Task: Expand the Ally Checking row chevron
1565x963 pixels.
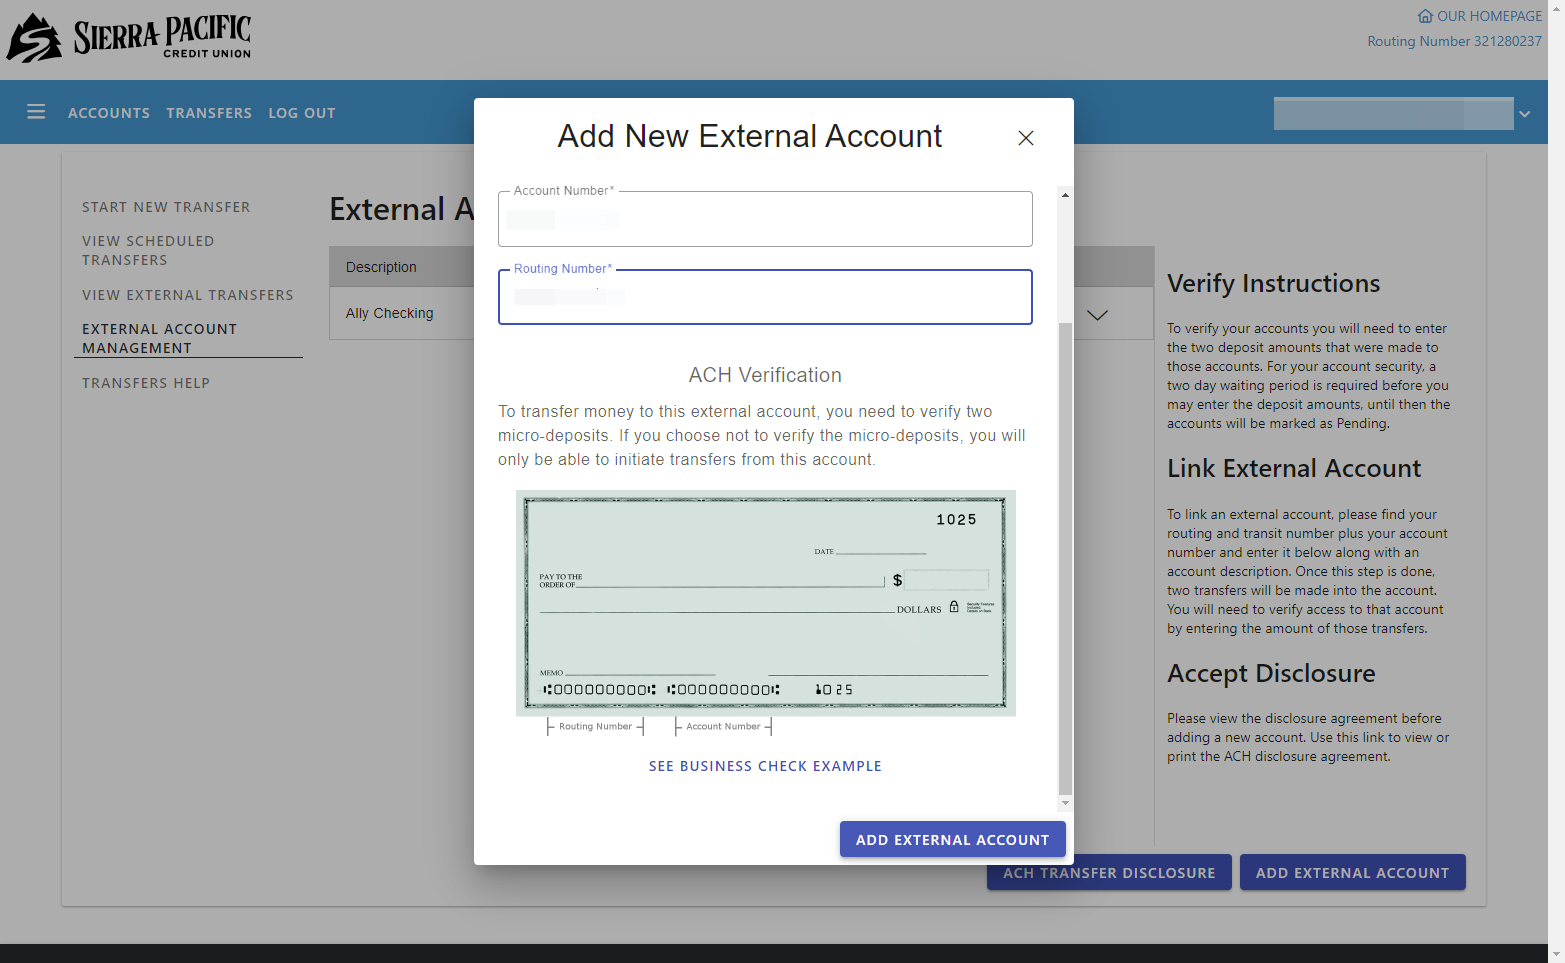Action: [x=1097, y=314]
